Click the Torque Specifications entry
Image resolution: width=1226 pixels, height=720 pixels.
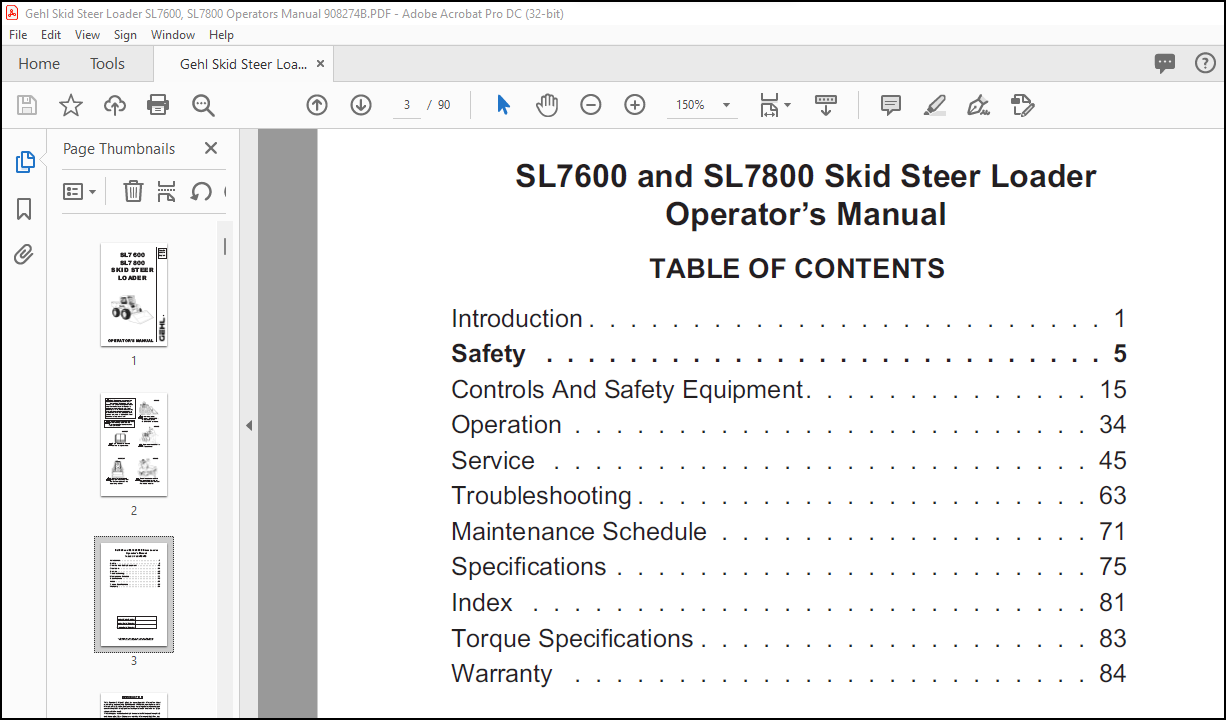tap(788, 639)
